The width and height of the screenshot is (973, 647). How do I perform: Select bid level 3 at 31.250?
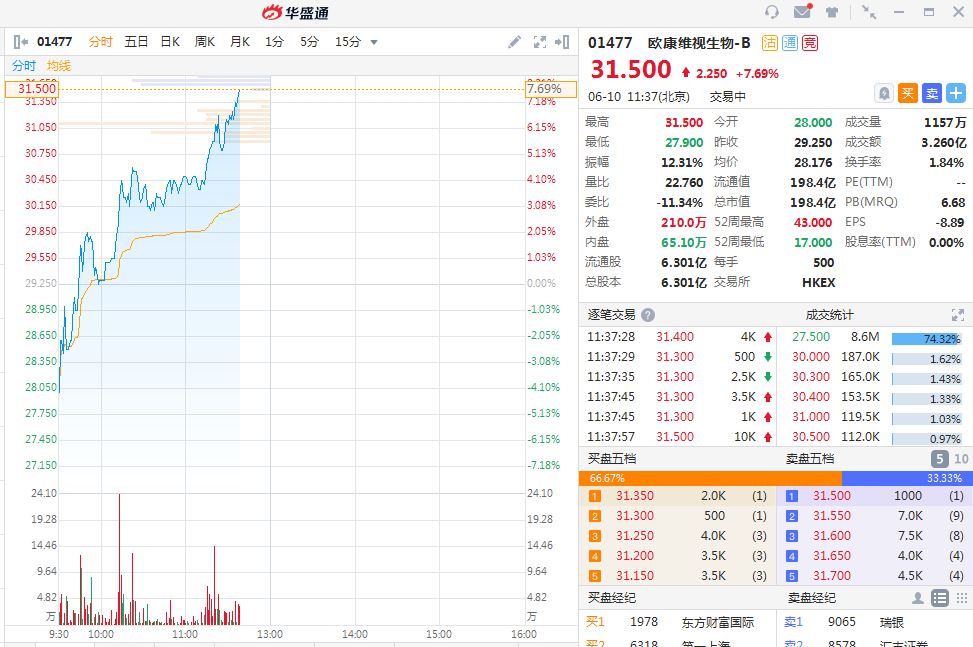point(678,536)
